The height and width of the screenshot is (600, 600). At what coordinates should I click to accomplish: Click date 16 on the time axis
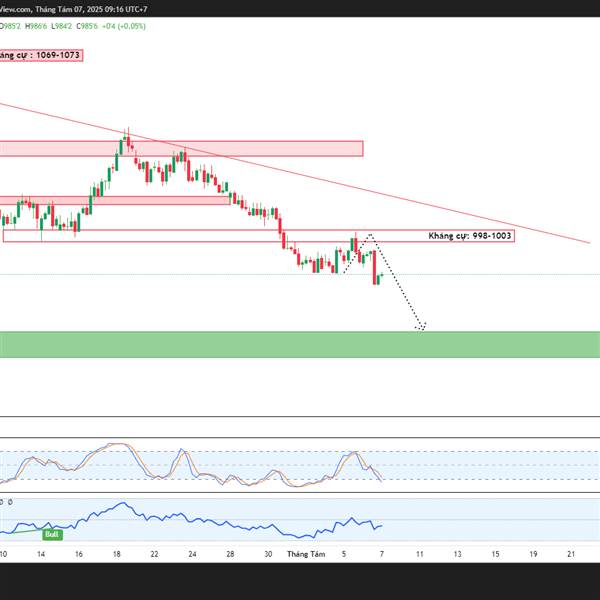pyautogui.click(x=79, y=554)
